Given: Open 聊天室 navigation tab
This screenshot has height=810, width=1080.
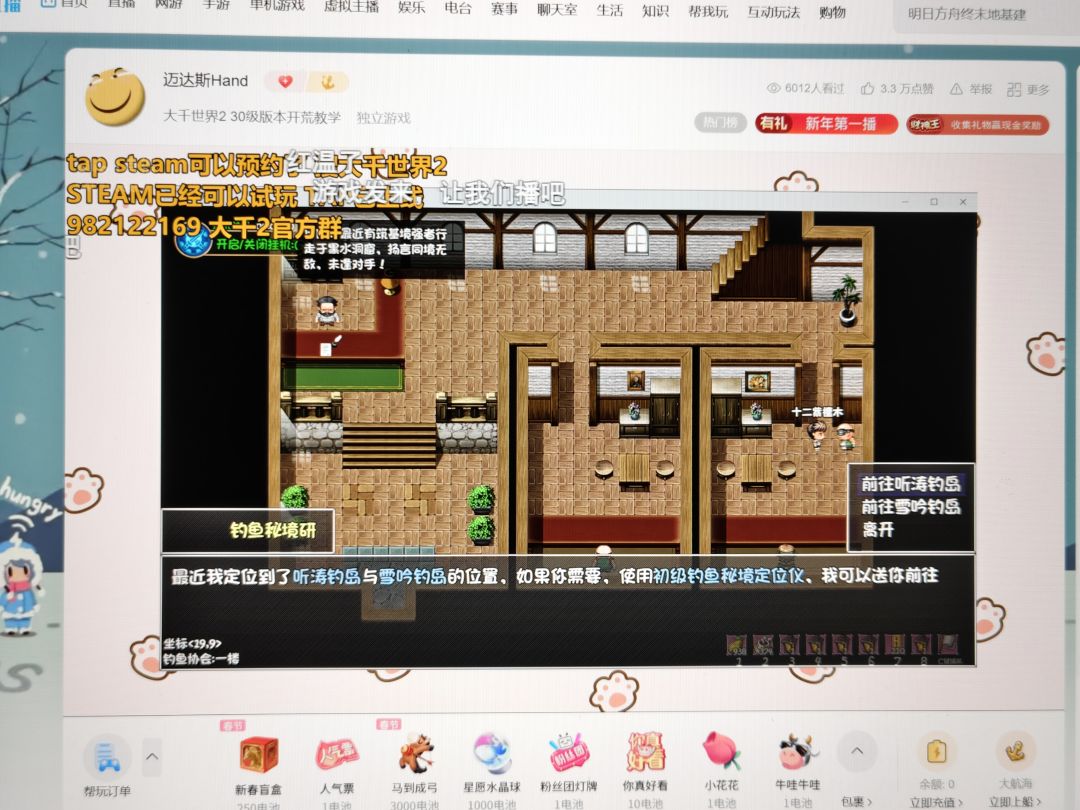Looking at the screenshot, I should tap(557, 10).
